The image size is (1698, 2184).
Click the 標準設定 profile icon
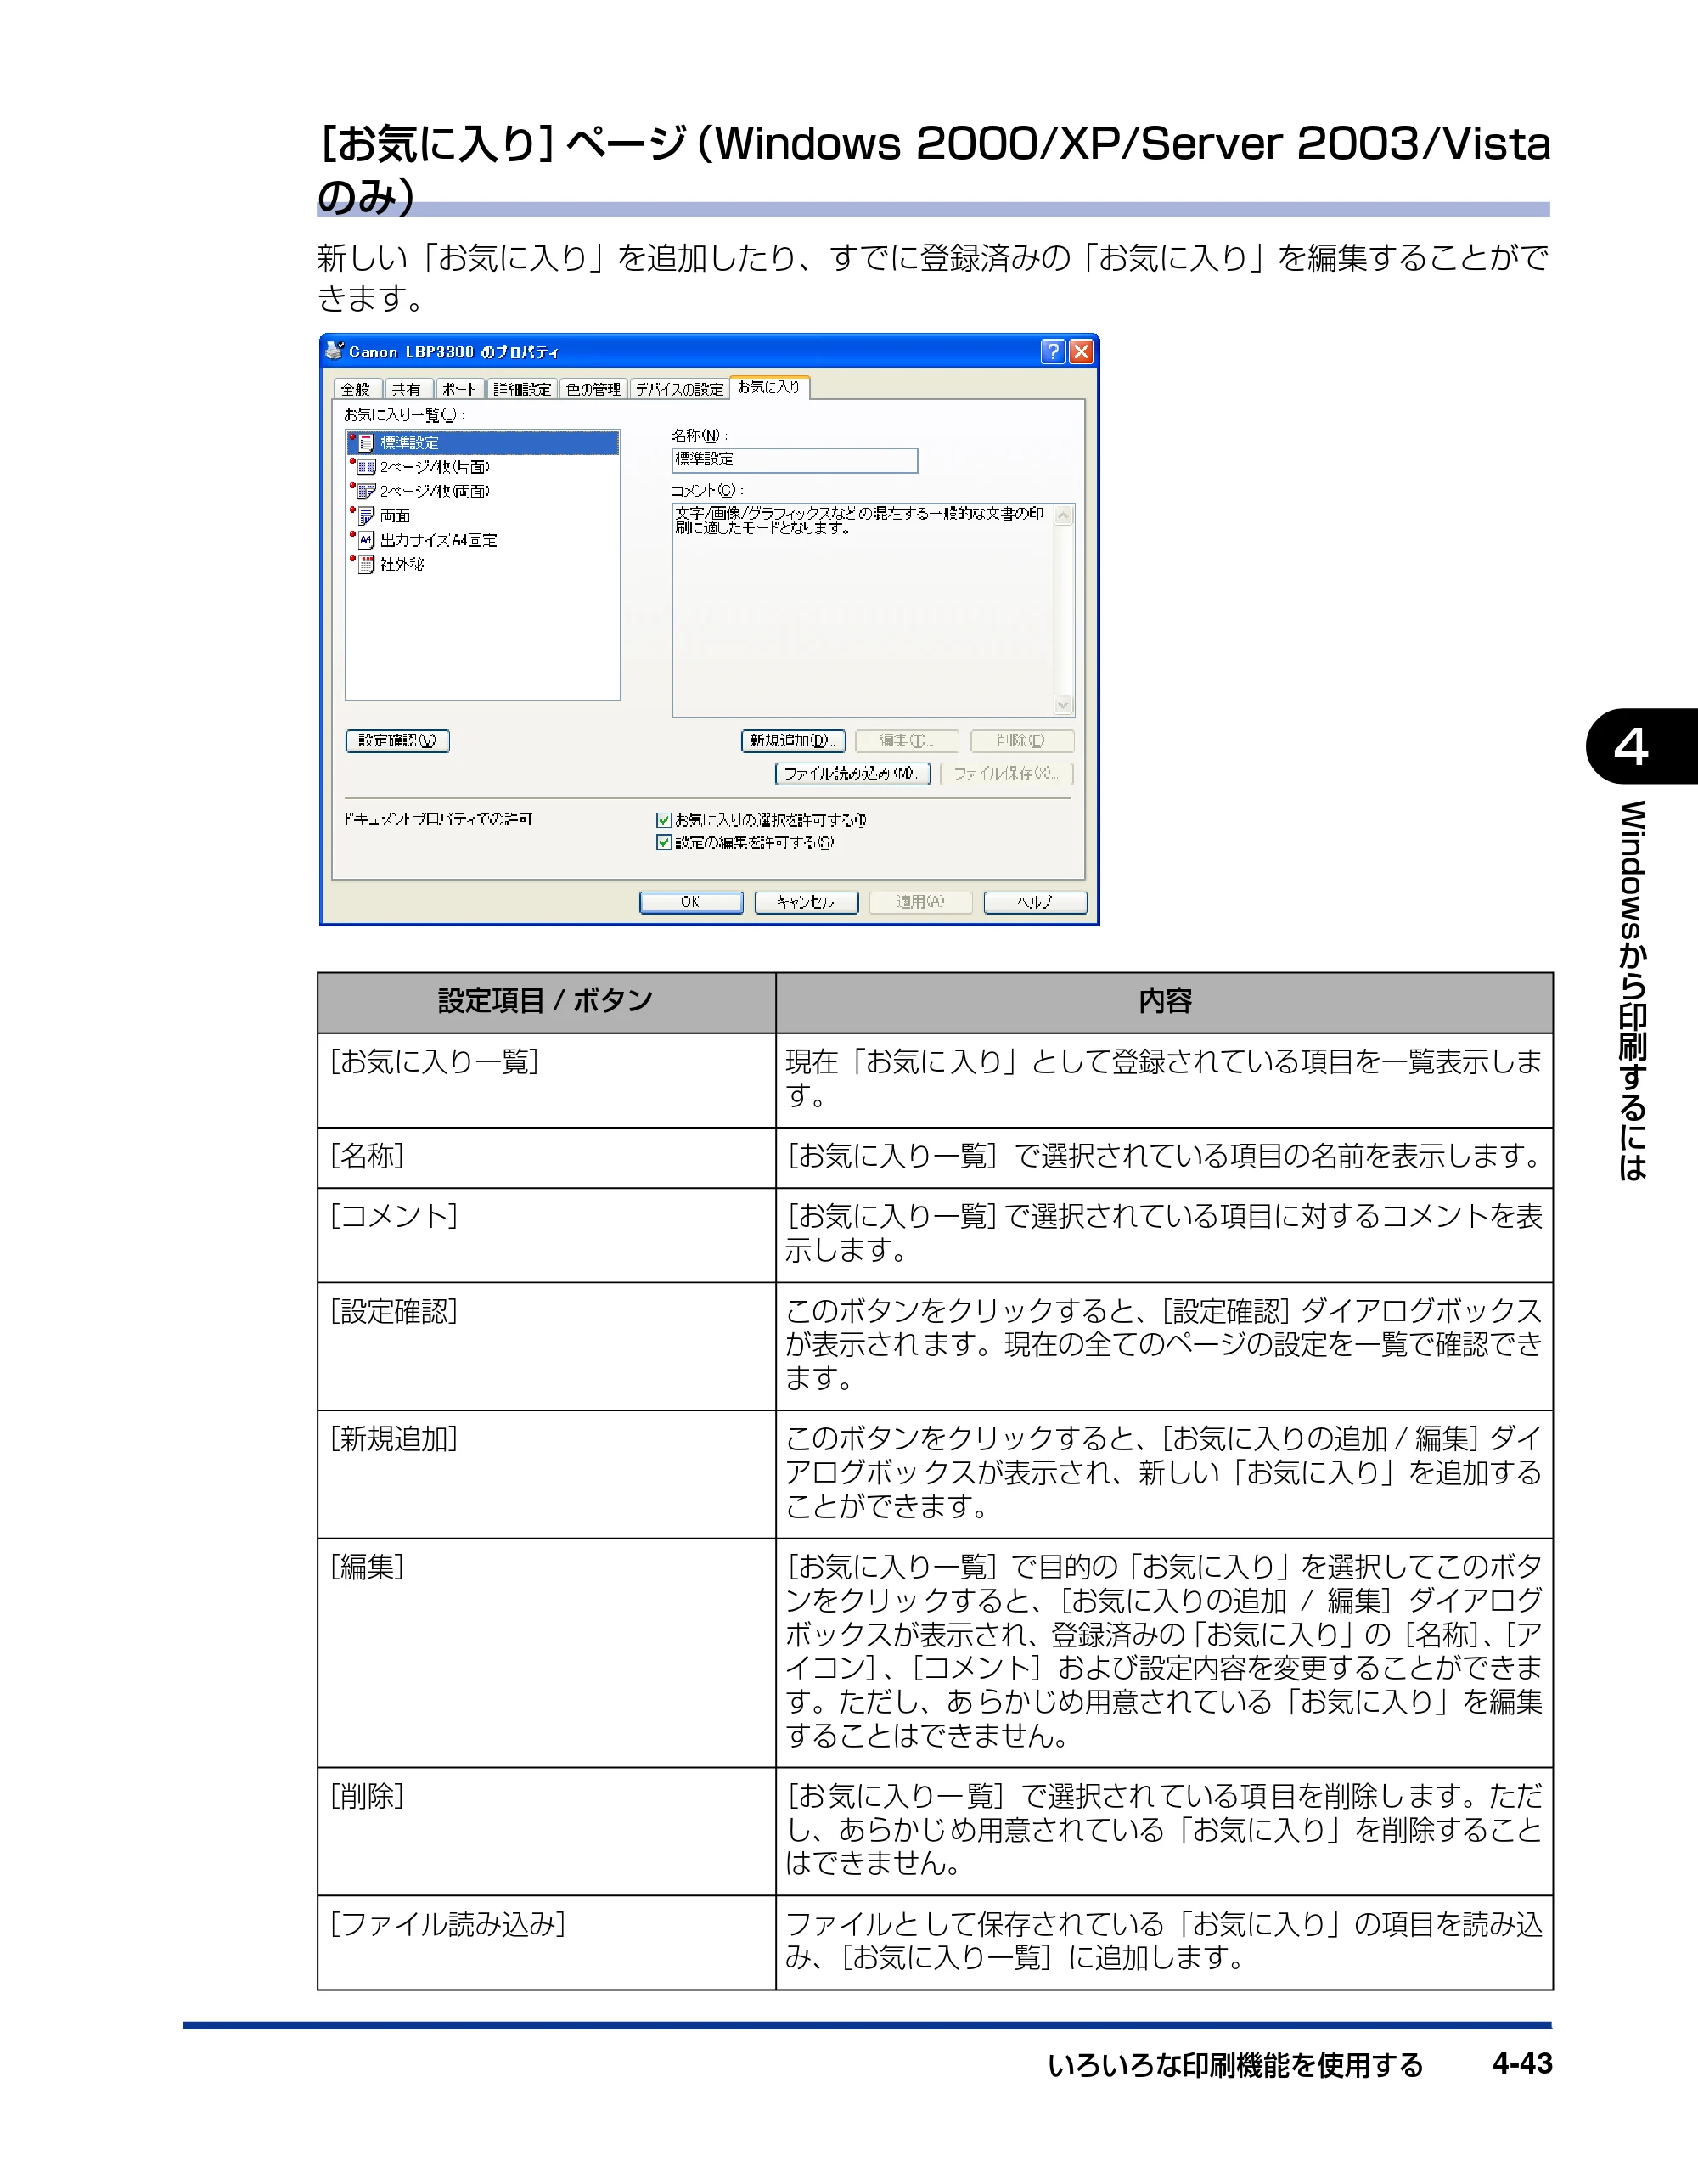pos(365,443)
